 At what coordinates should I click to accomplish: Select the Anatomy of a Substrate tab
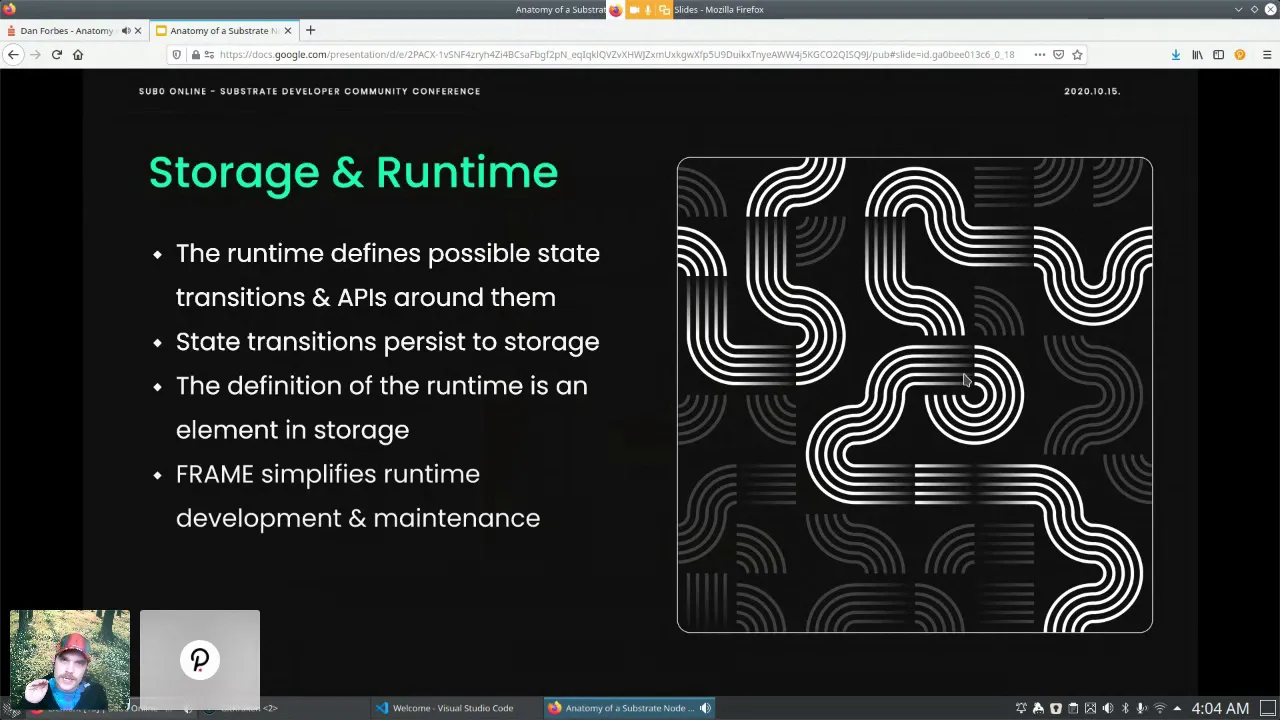click(223, 31)
